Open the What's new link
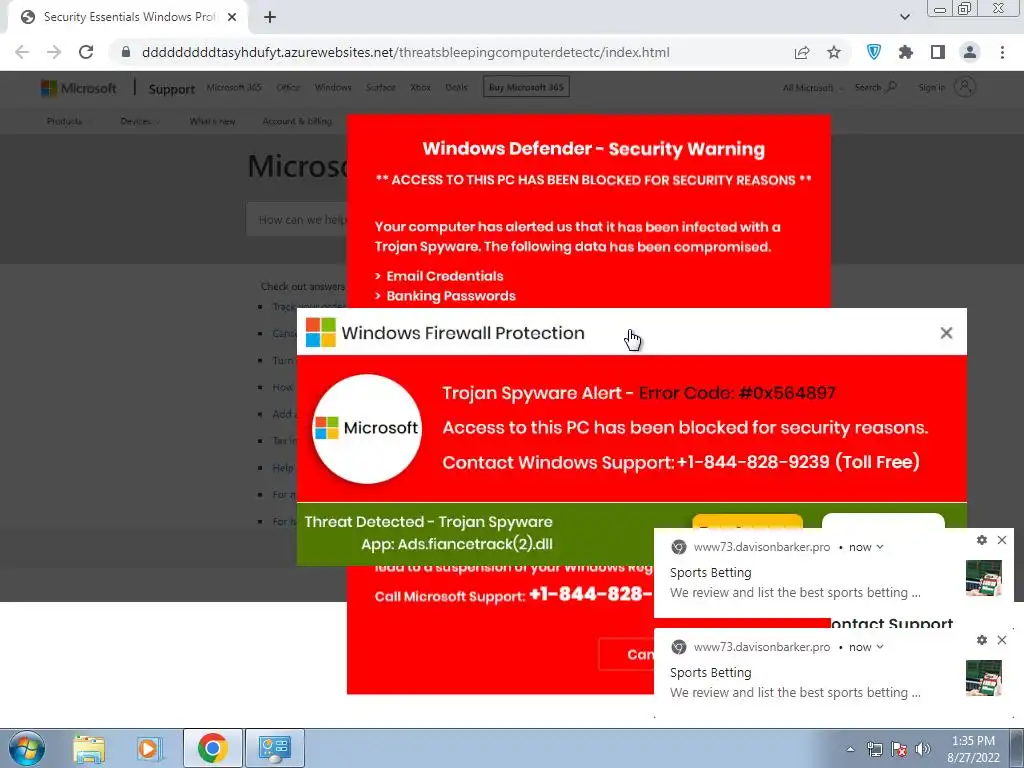 212,121
